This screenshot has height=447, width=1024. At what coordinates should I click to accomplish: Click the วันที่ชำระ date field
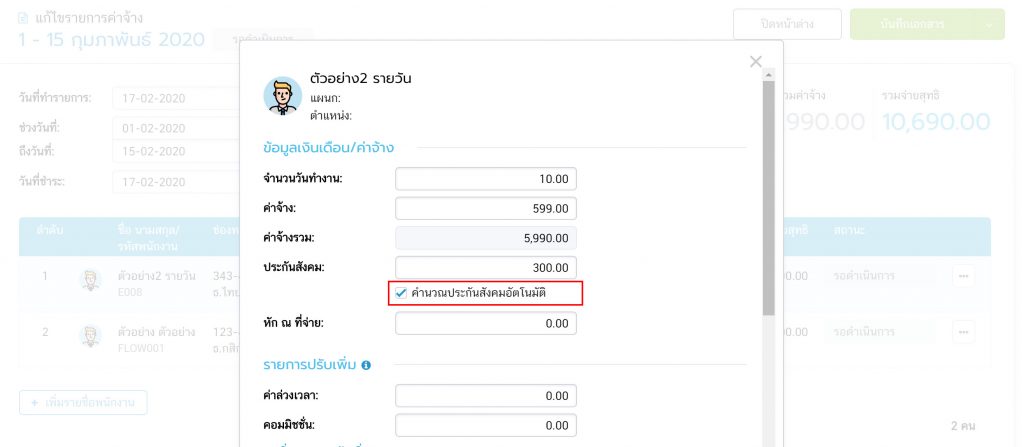point(176,182)
